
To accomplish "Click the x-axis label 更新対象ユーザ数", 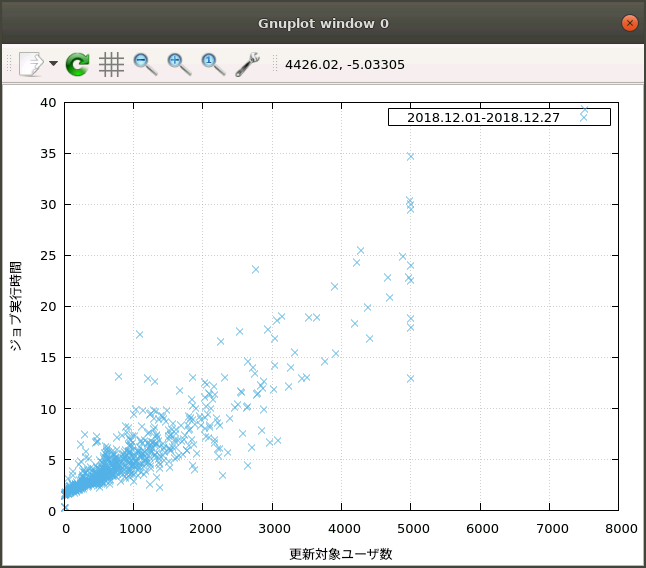I will (341, 553).
